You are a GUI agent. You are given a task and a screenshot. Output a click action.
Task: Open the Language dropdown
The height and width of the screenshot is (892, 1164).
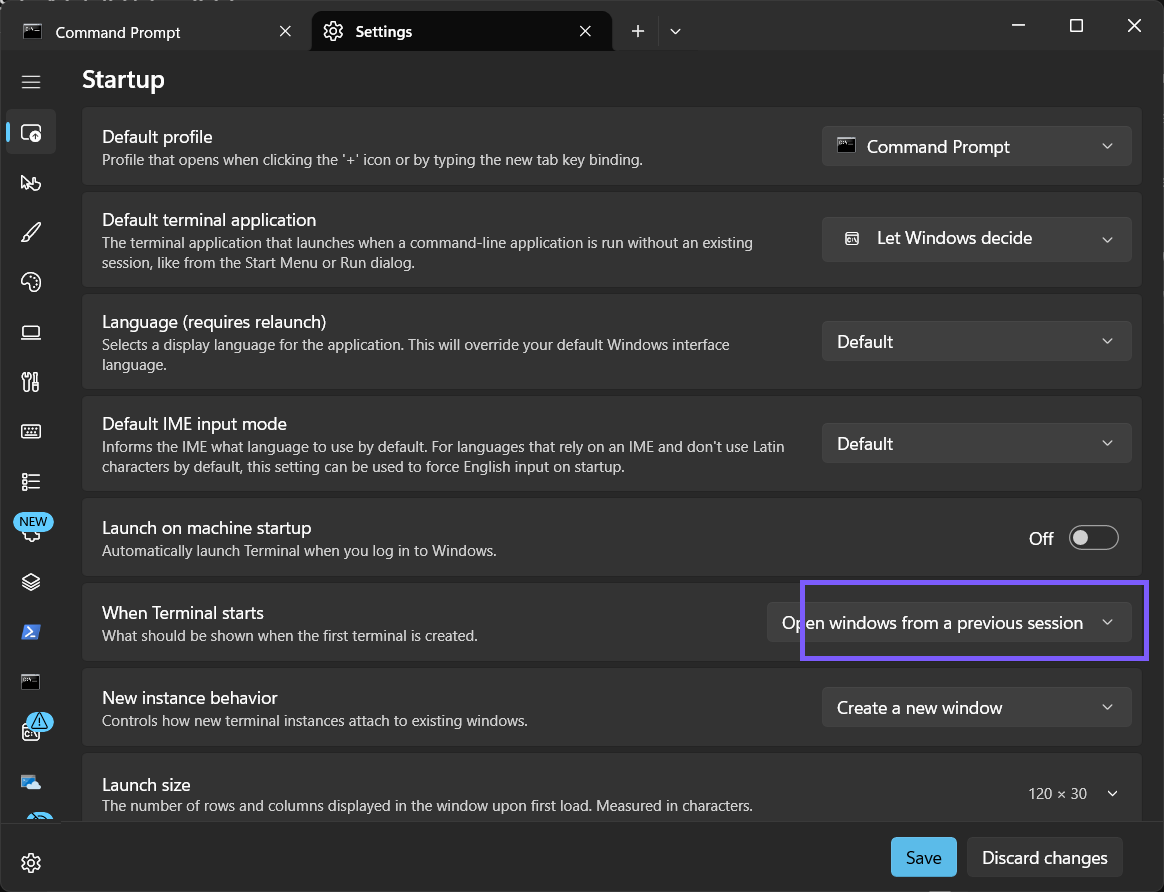tap(976, 341)
